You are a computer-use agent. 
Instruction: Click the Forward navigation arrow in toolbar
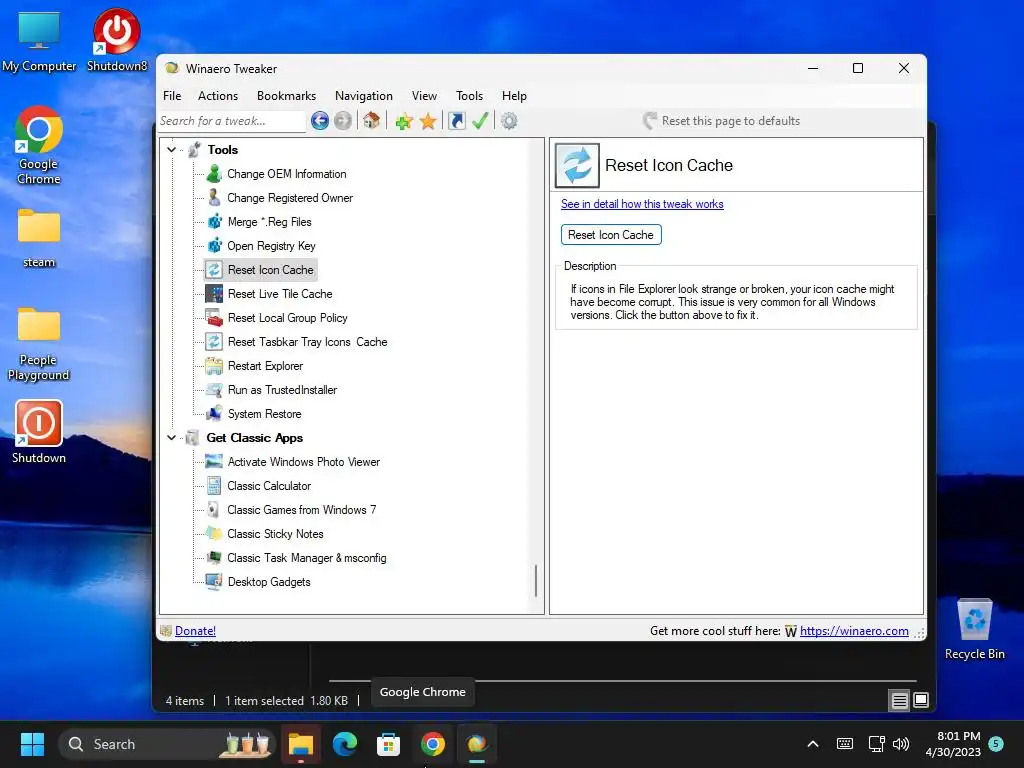coord(343,121)
